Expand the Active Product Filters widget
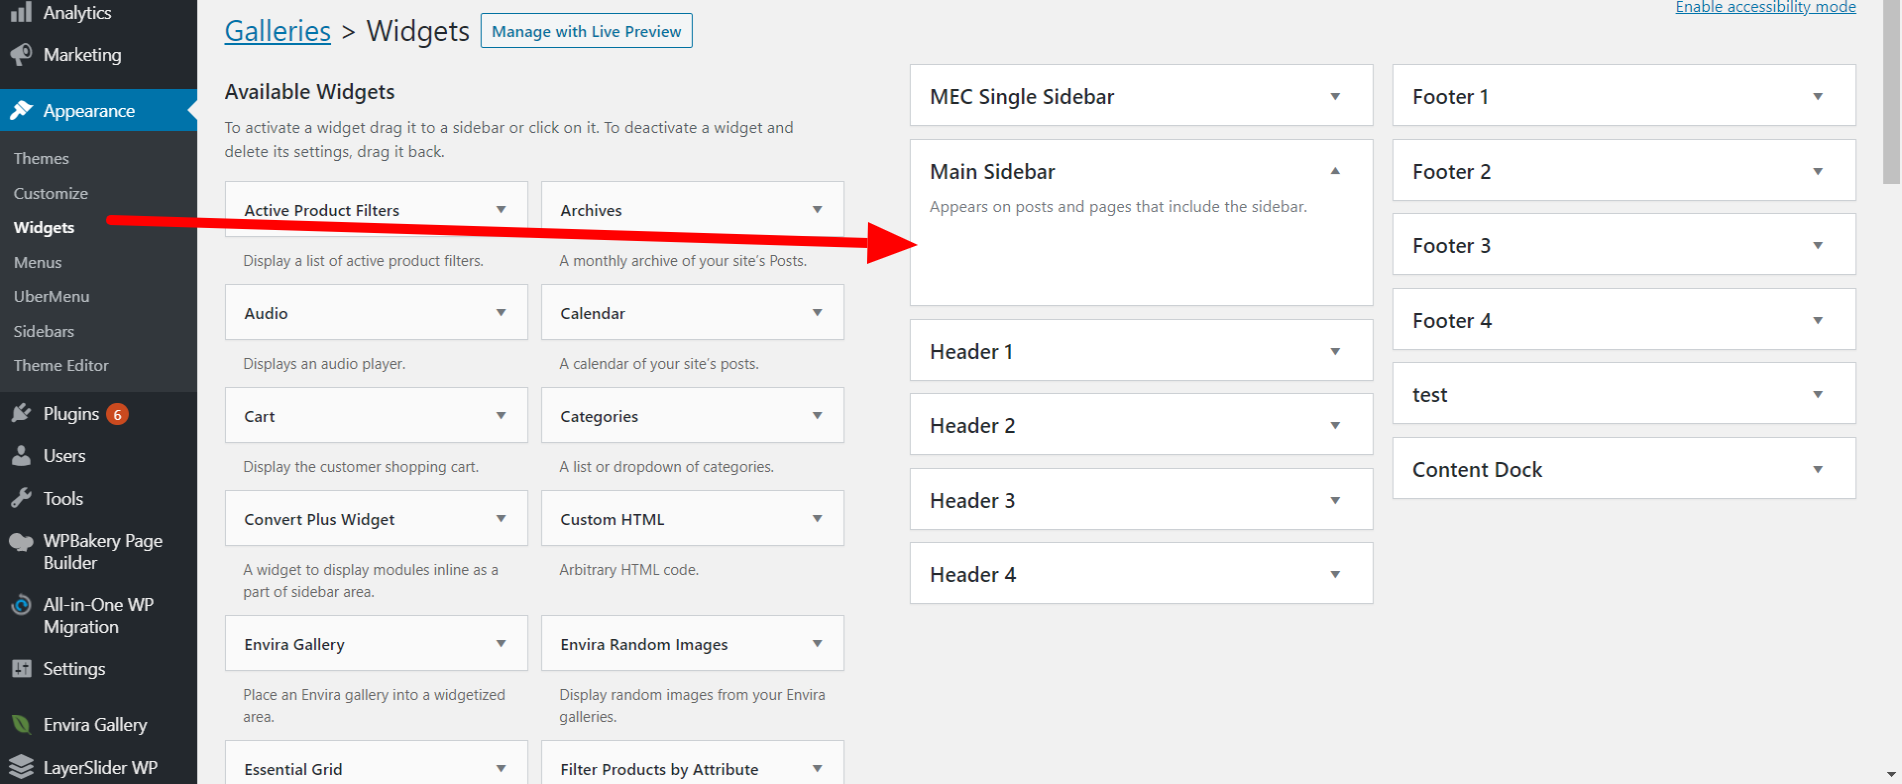 click(x=501, y=210)
